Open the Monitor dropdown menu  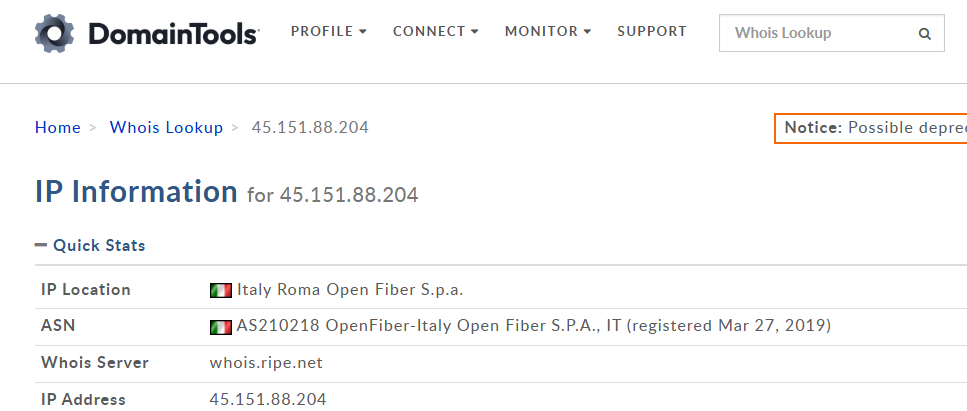point(547,31)
